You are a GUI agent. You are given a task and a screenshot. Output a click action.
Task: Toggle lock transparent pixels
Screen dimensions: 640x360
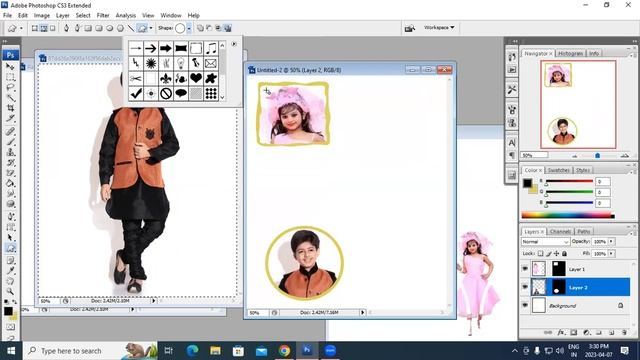pos(540,253)
